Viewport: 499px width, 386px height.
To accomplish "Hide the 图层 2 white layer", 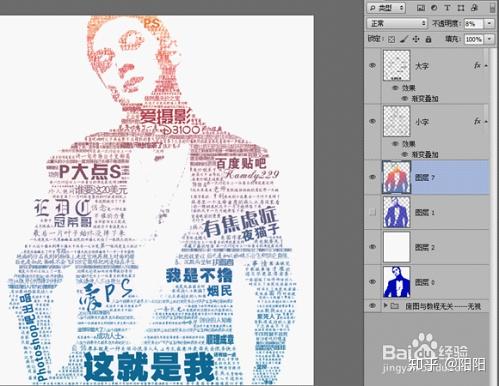I will [372, 247].
